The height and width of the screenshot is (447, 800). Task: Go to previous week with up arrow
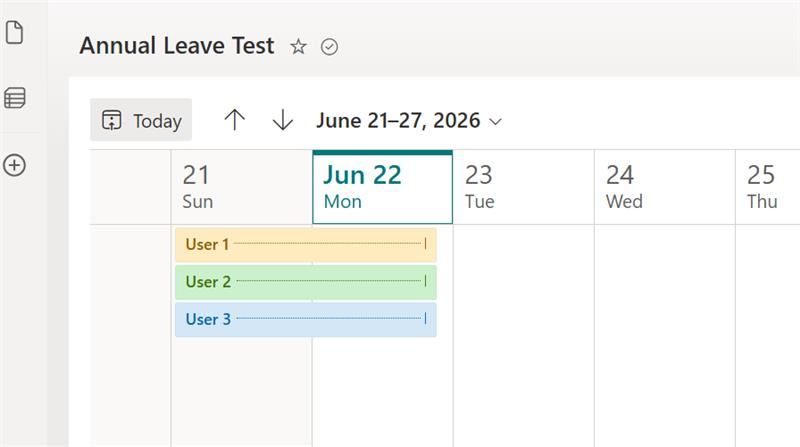point(235,120)
